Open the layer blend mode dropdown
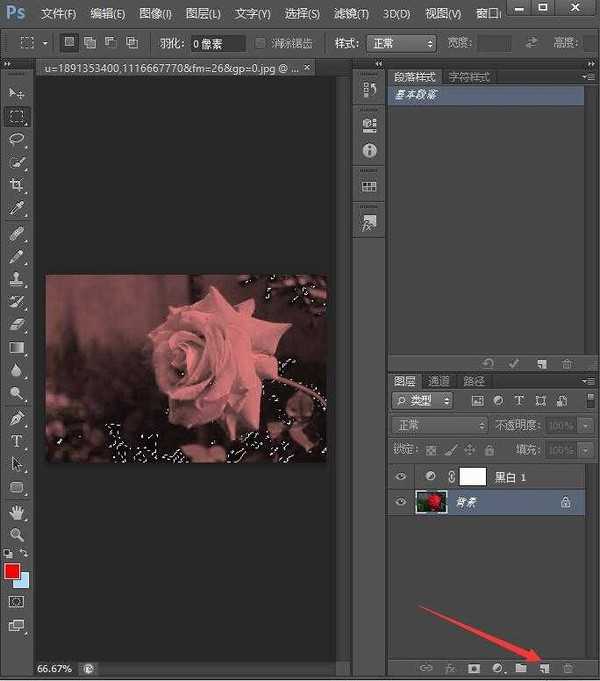 coord(438,425)
